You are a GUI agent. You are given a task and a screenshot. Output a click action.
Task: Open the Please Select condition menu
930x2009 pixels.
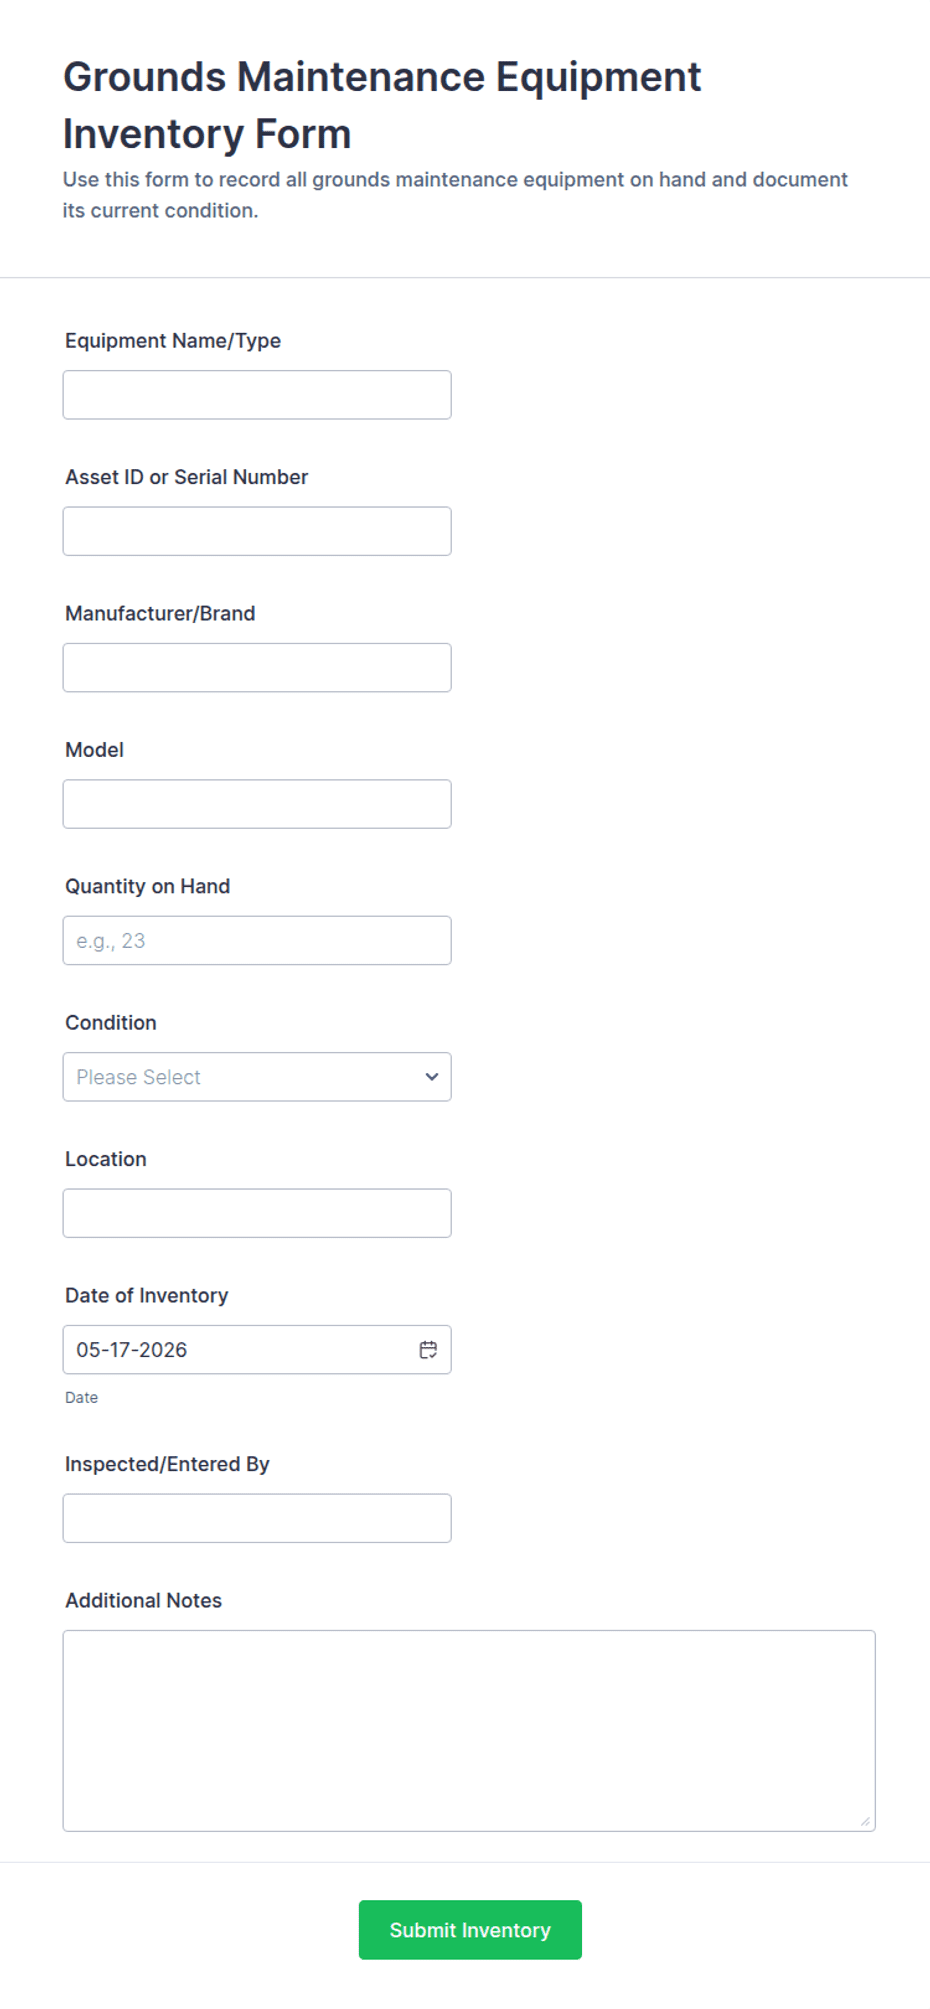pyautogui.click(x=257, y=1077)
